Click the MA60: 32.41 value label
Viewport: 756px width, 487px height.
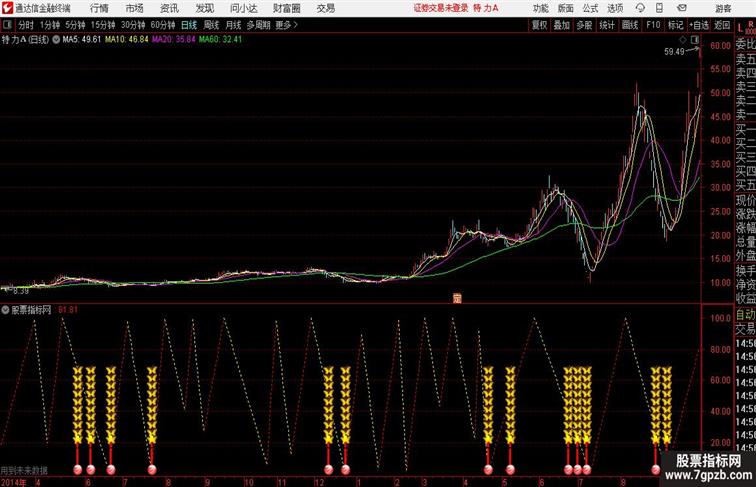(x=220, y=40)
